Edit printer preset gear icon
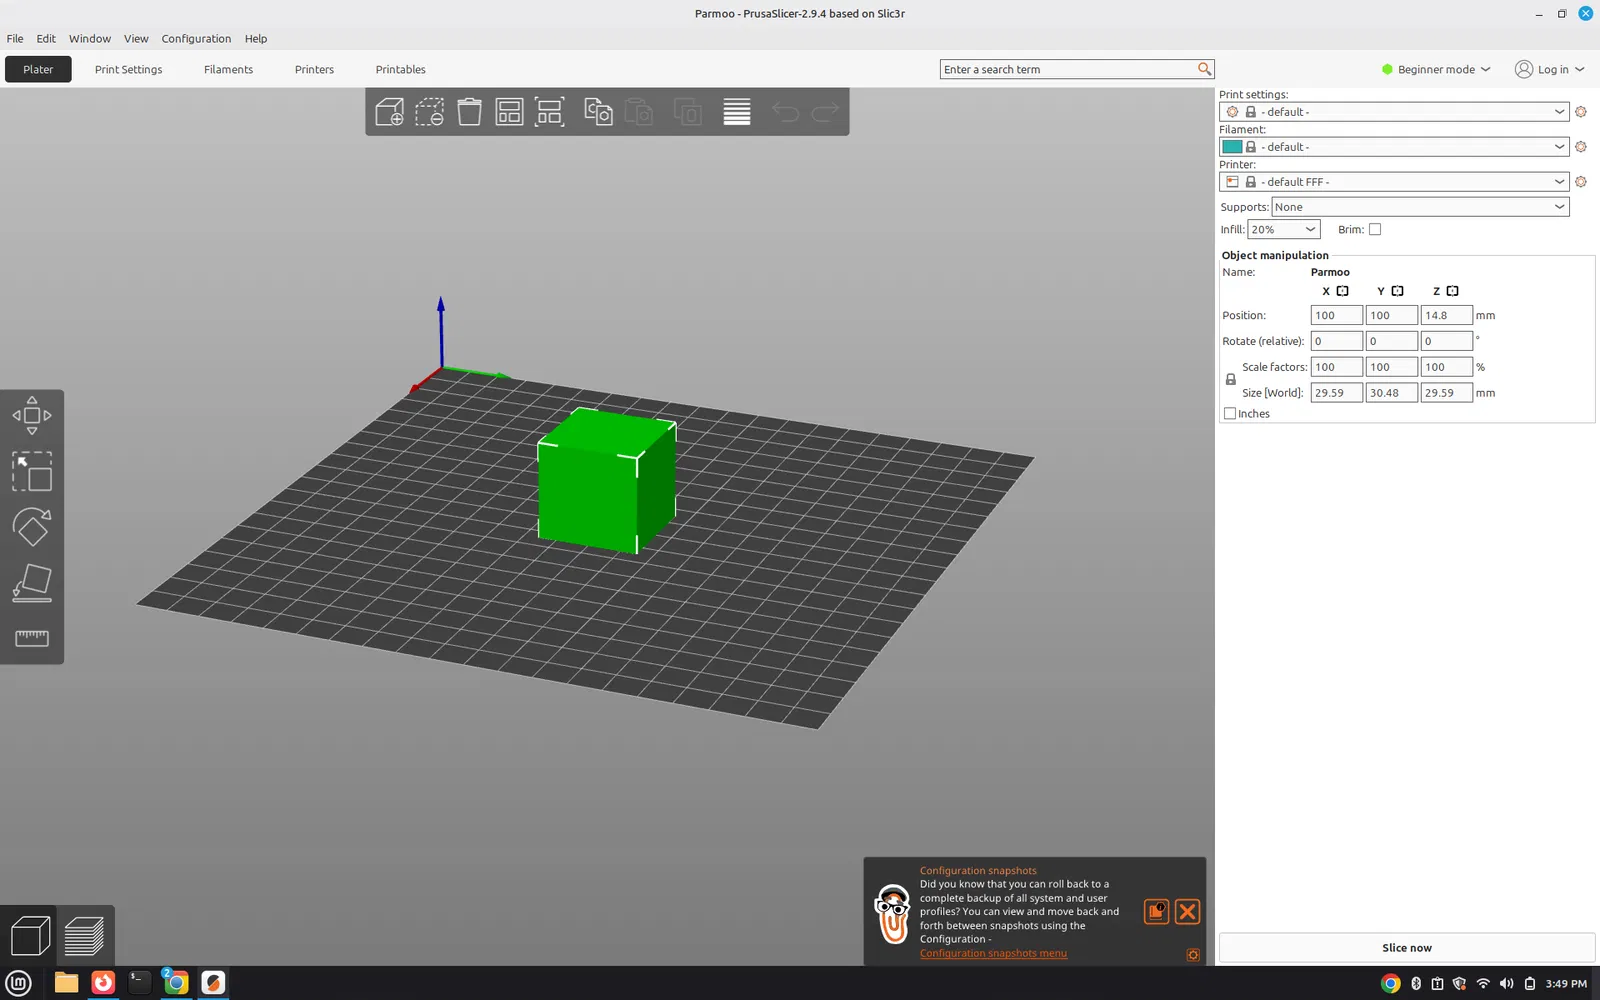The width and height of the screenshot is (1600, 1000). (1581, 182)
